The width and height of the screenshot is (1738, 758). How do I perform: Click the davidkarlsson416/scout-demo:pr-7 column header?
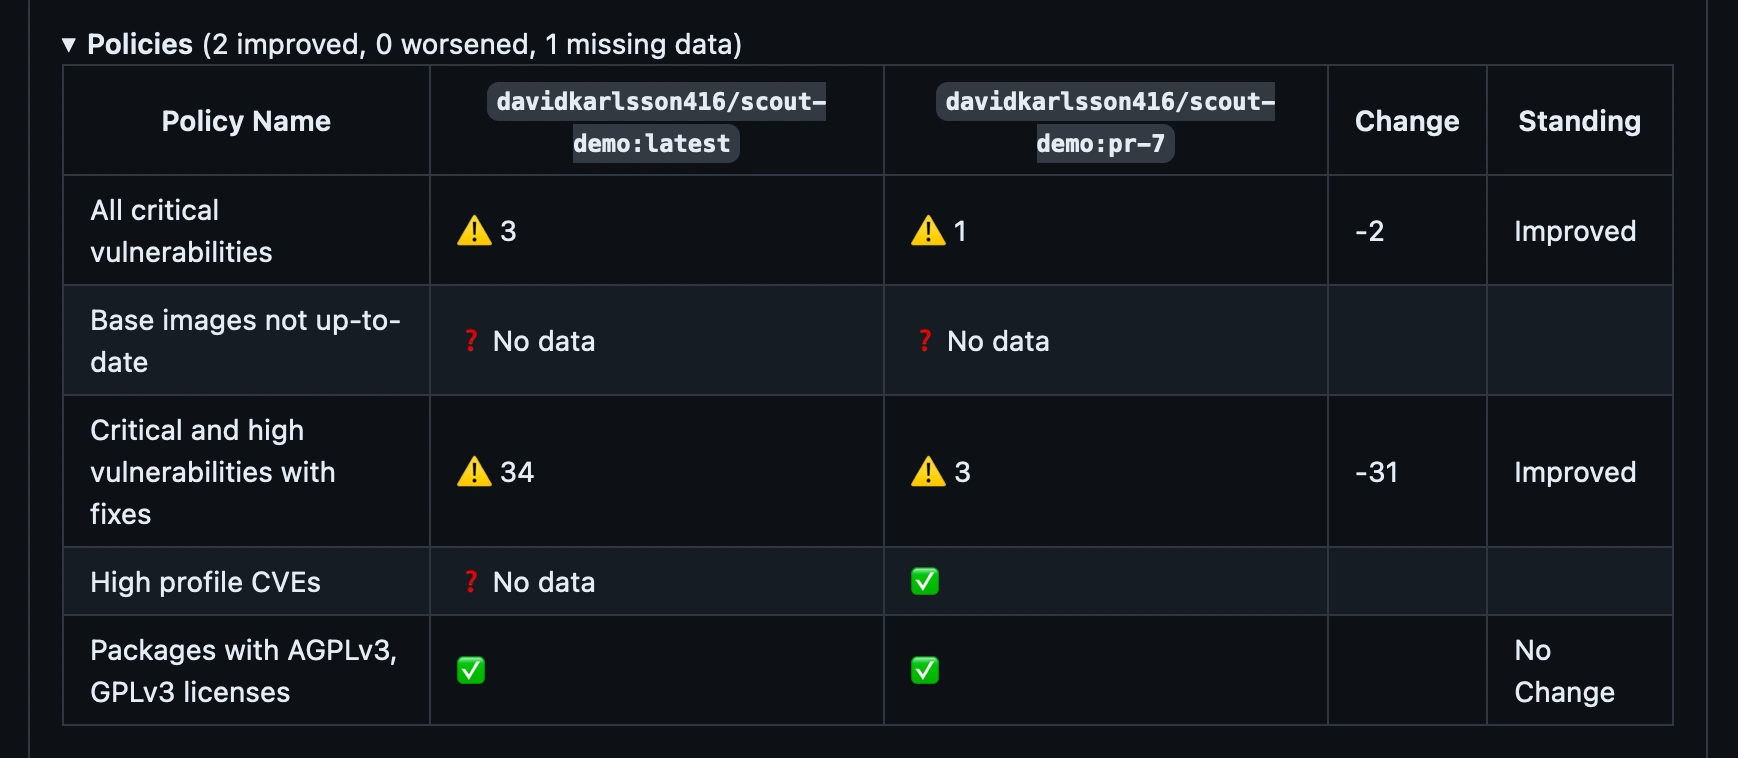point(1105,121)
